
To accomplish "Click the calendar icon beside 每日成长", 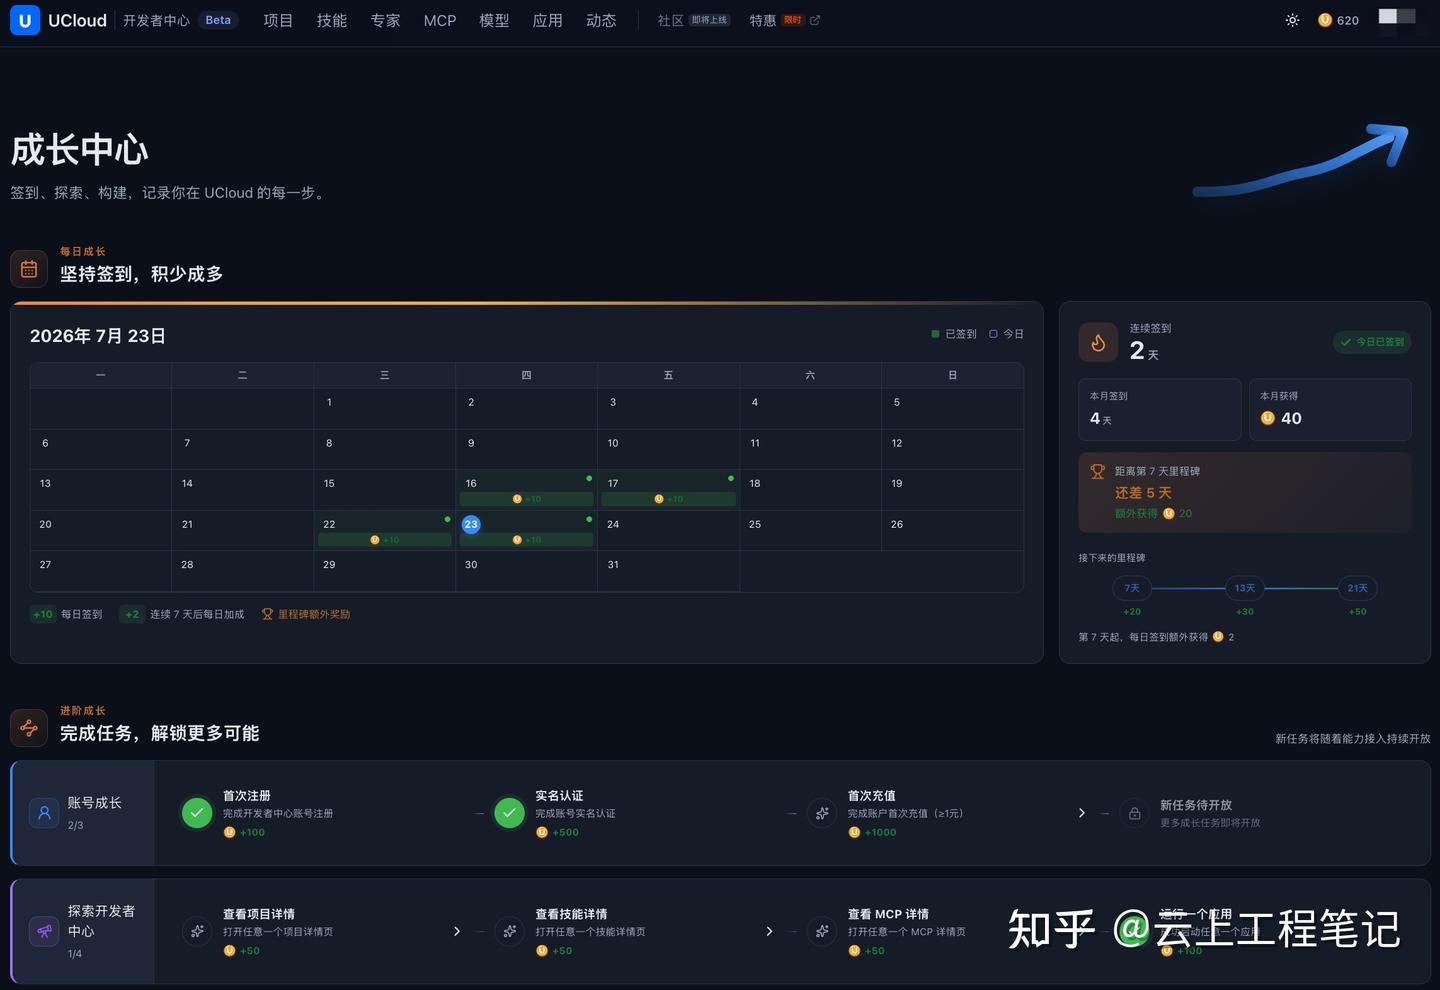I will tap(29, 269).
